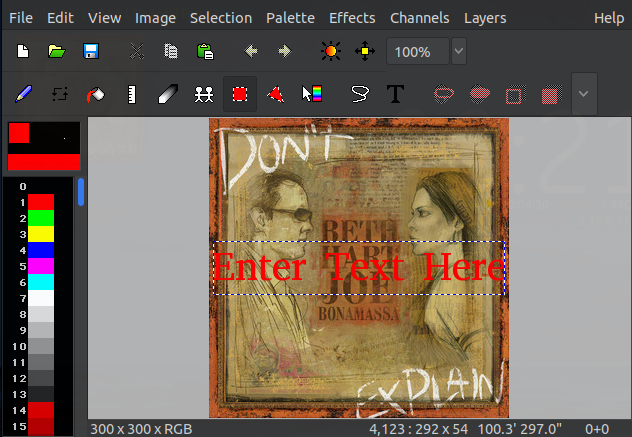Pick magenta palette color 5
The height and width of the screenshot is (437, 632).
point(41,266)
